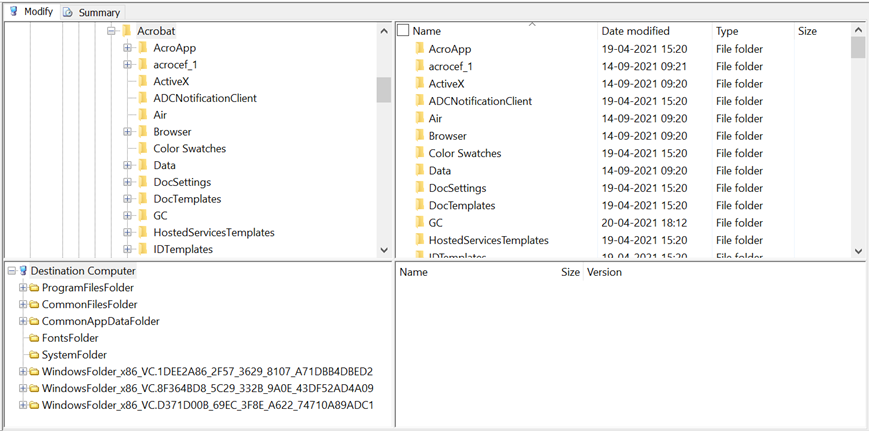Click the FontsFolder folder icon

(34, 338)
